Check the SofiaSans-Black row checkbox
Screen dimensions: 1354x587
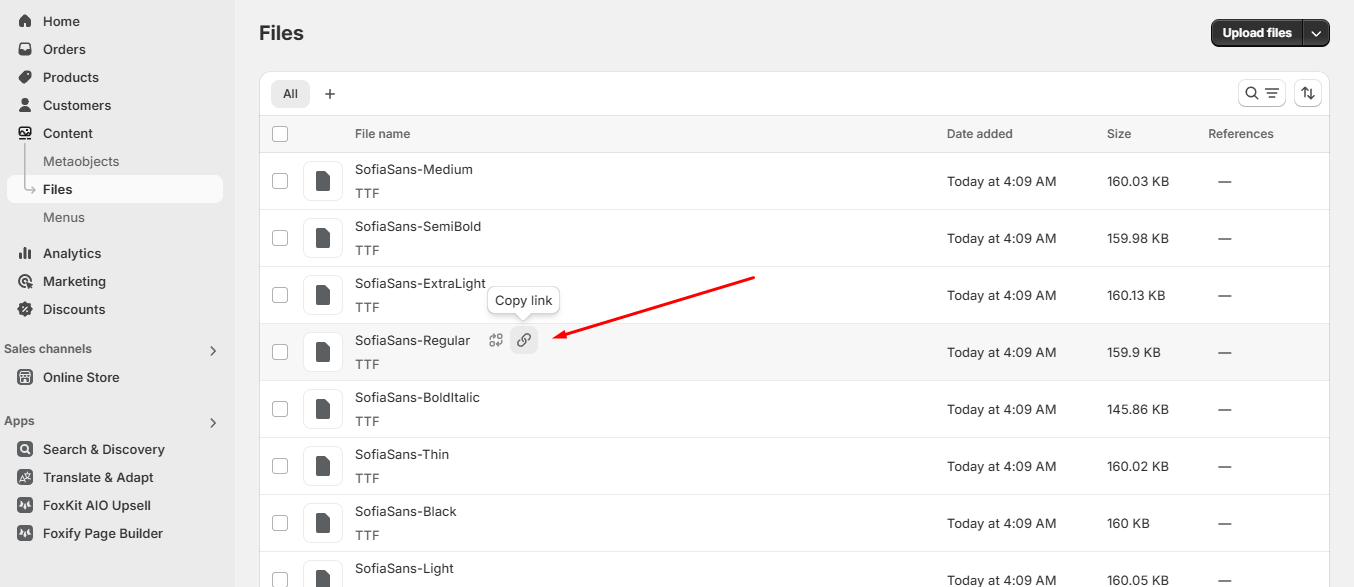coord(280,523)
